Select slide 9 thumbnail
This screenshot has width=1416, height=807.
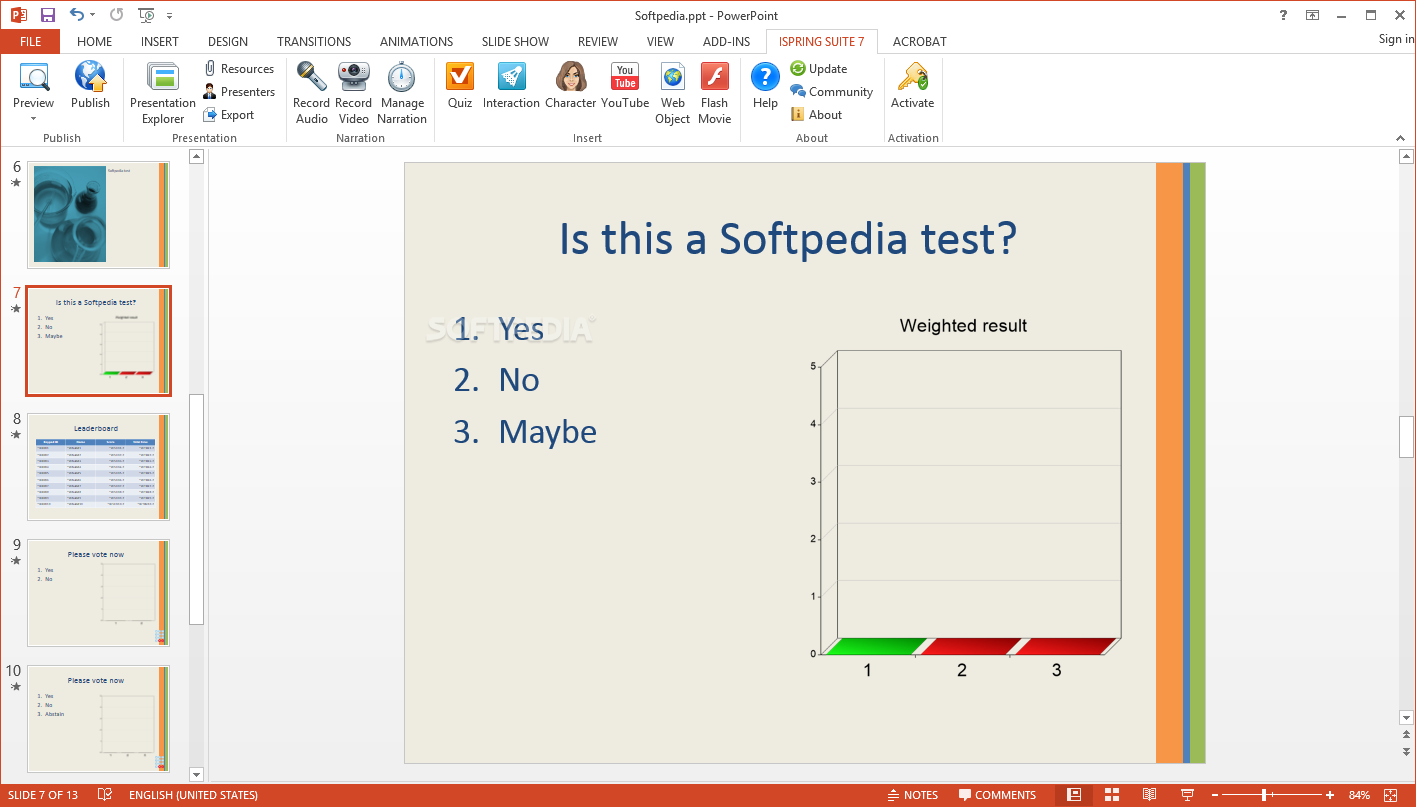pyautogui.click(x=99, y=593)
